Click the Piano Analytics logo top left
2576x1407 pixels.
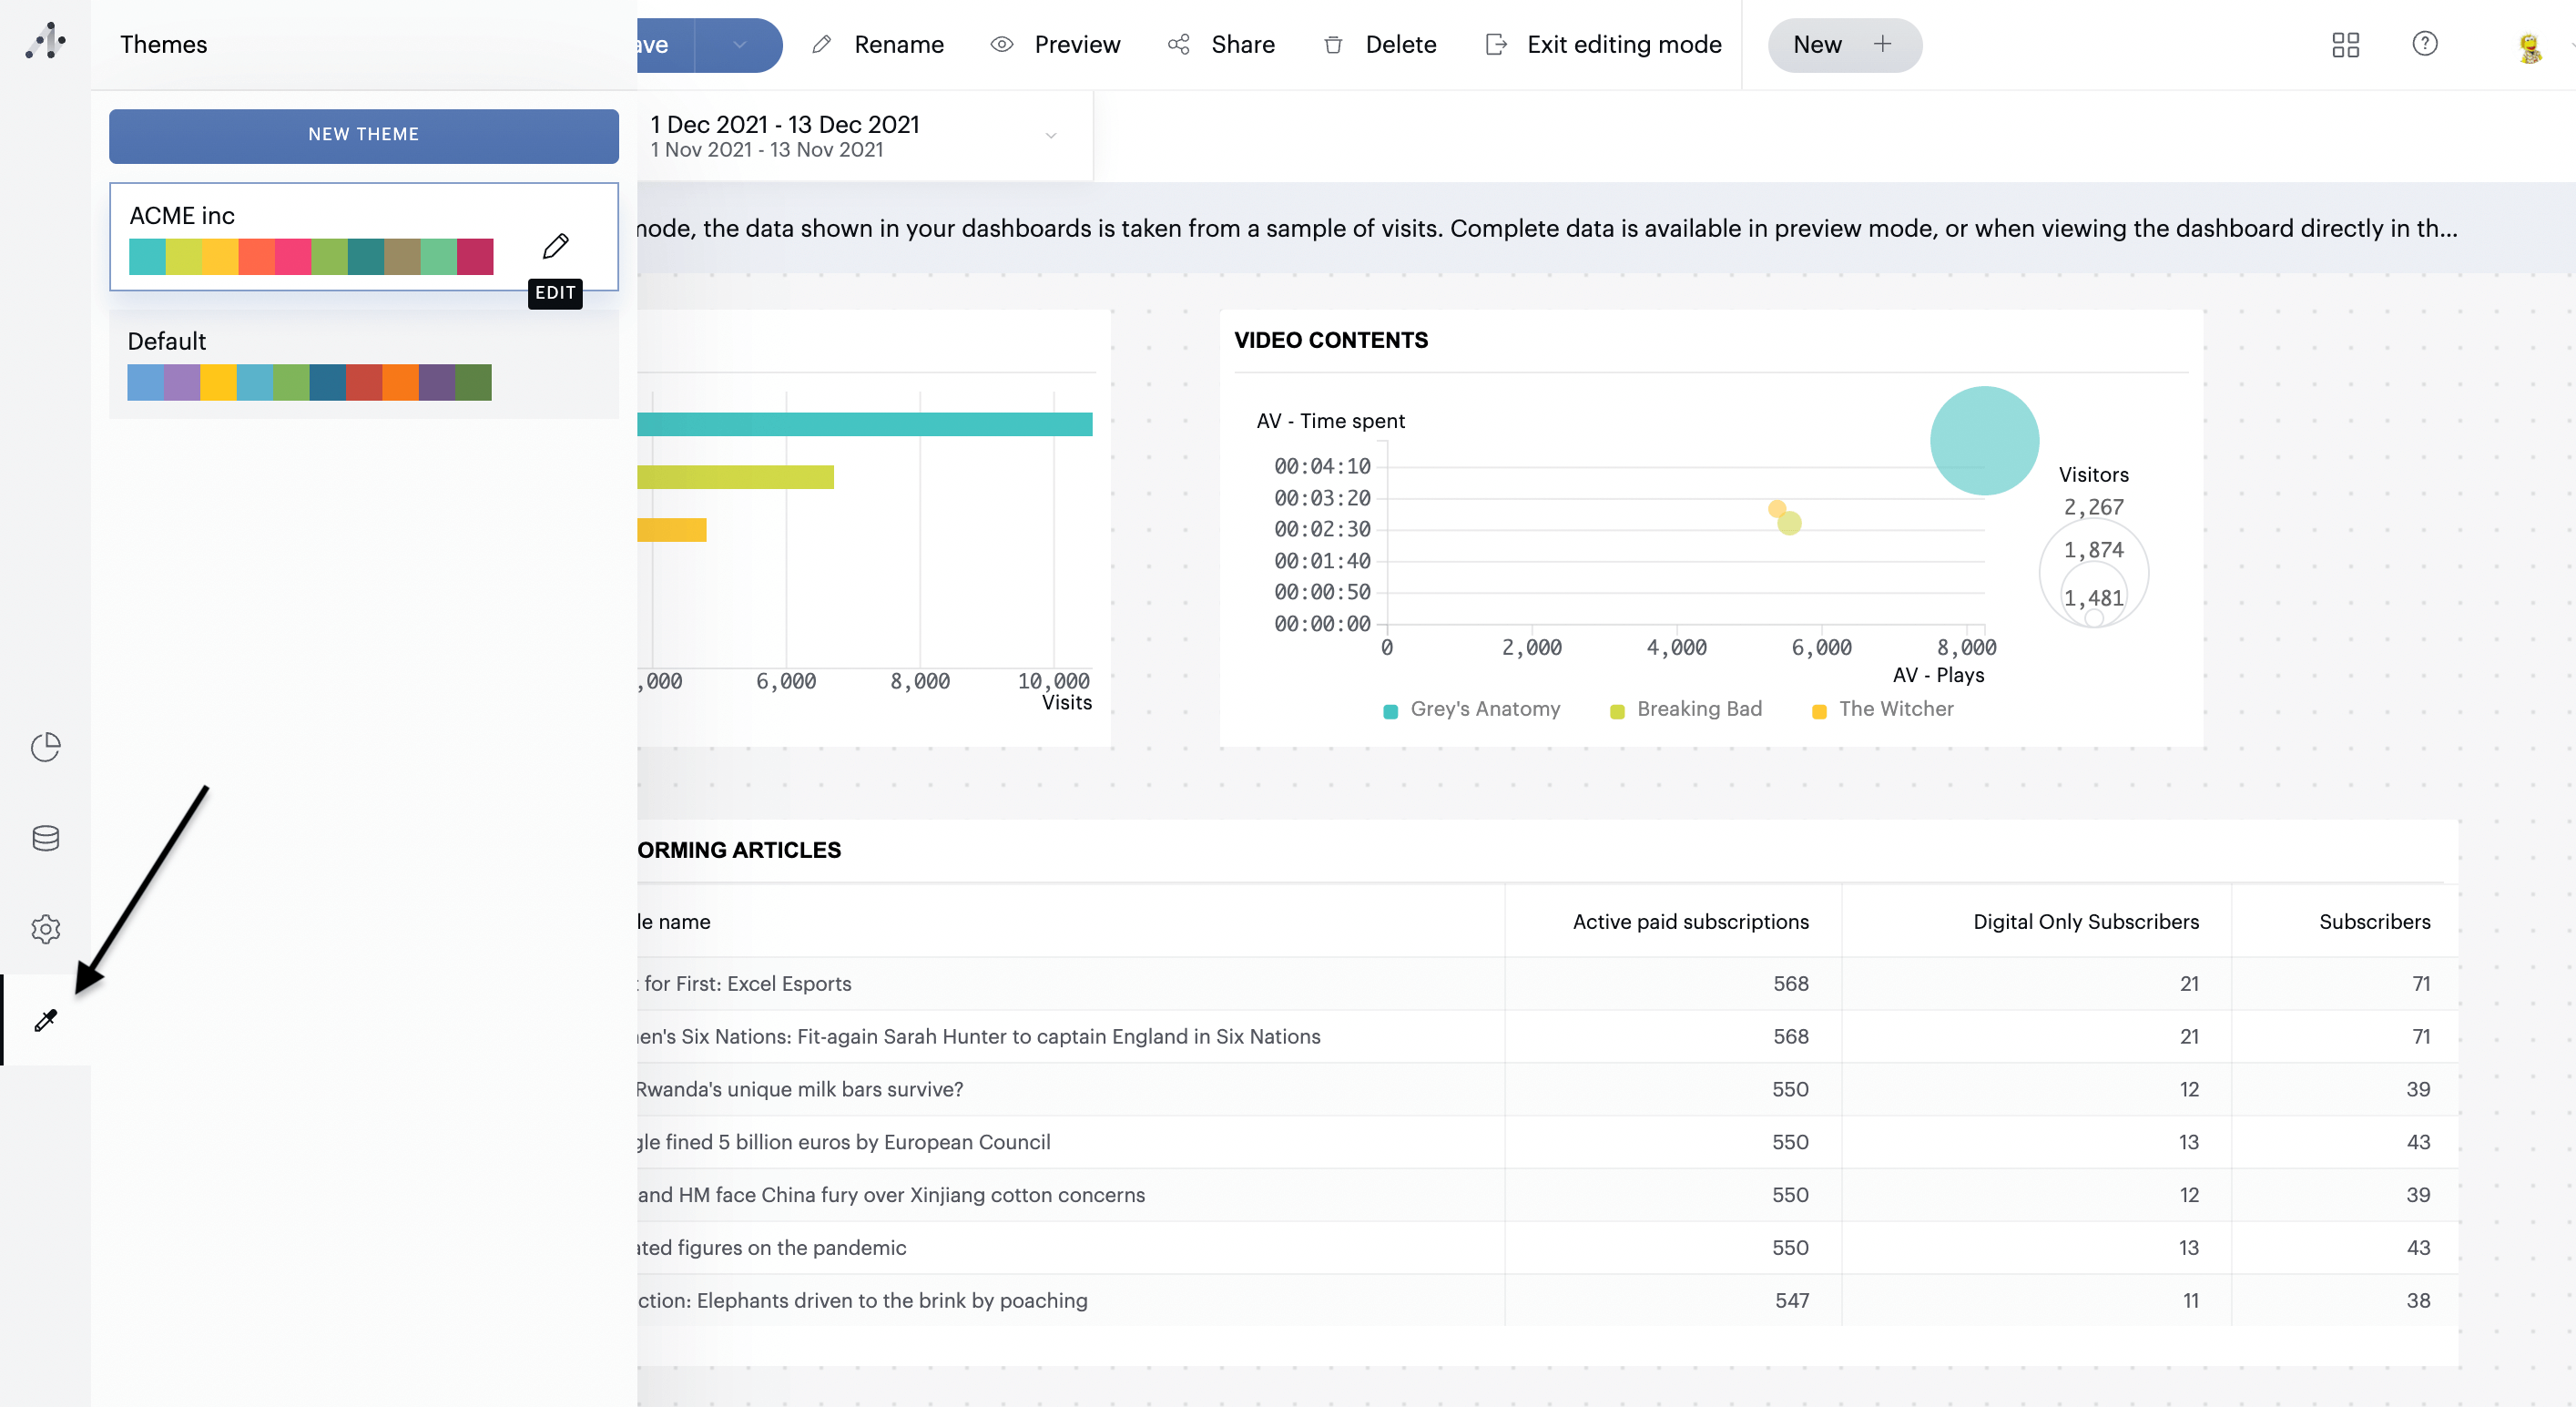tap(45, 42)
